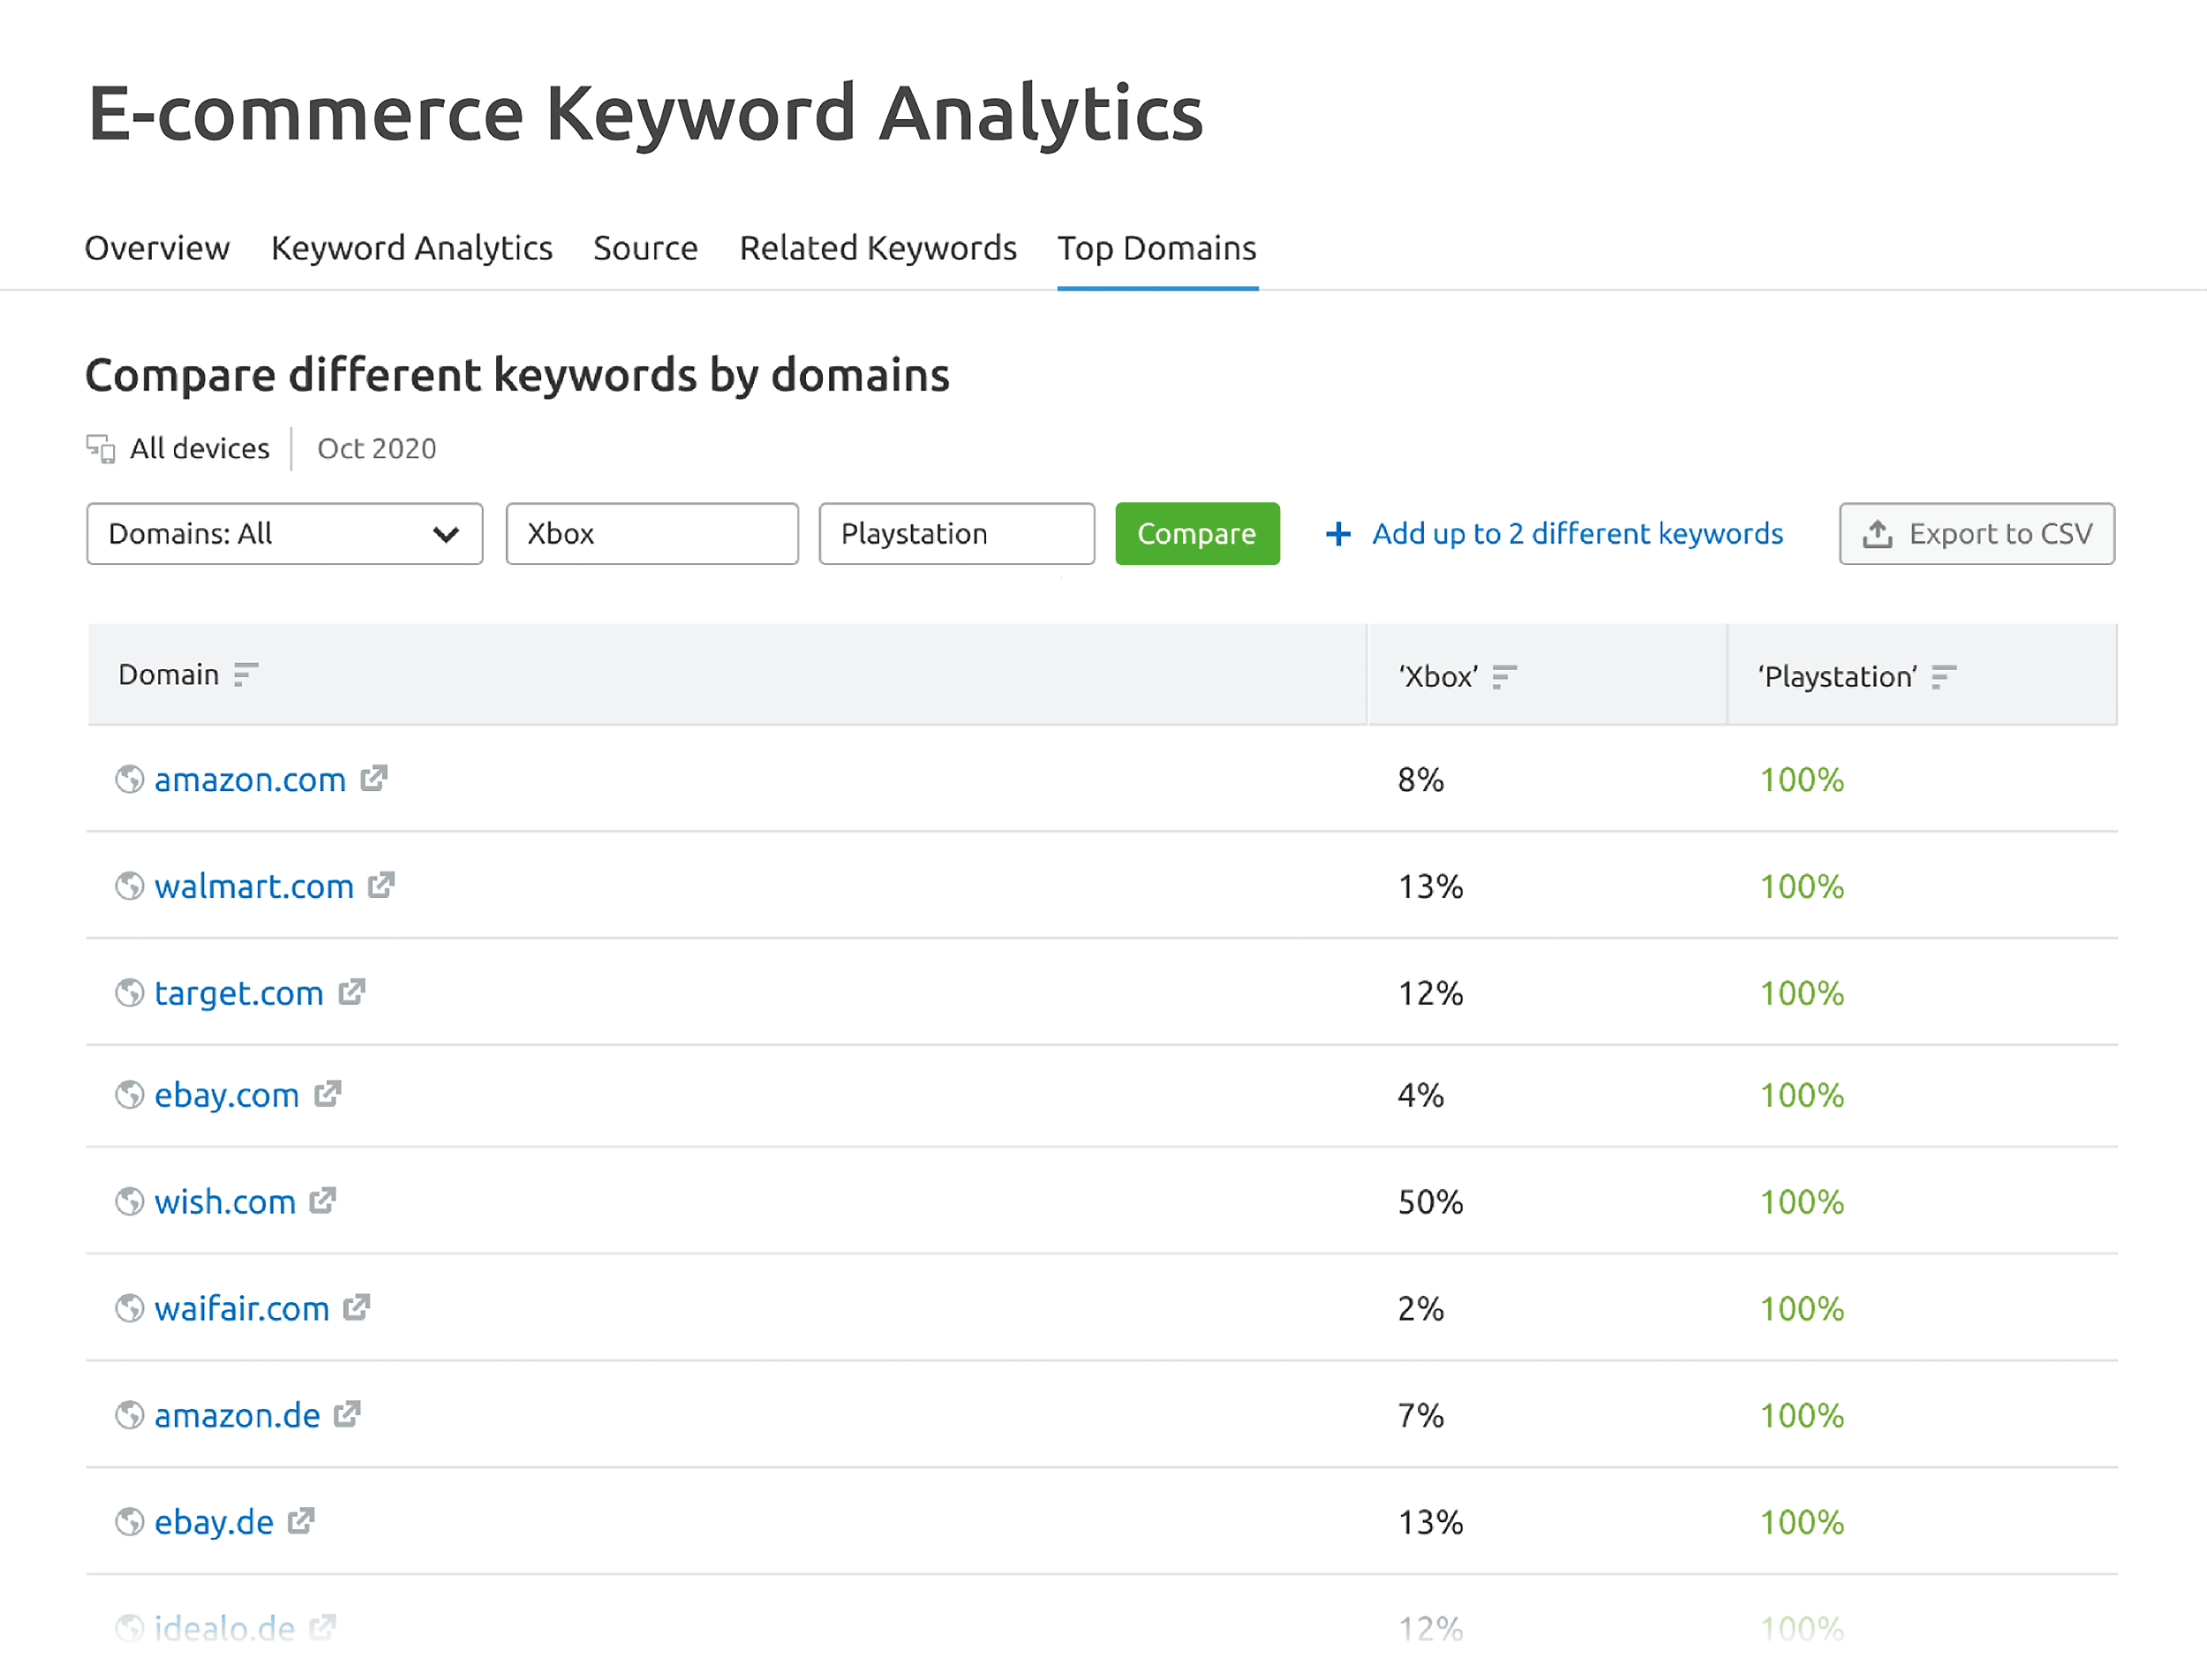The width and height of the screenshot is (2207, 1680).
Task: Open the Domains: All dropdown
Action: point(285,534)
